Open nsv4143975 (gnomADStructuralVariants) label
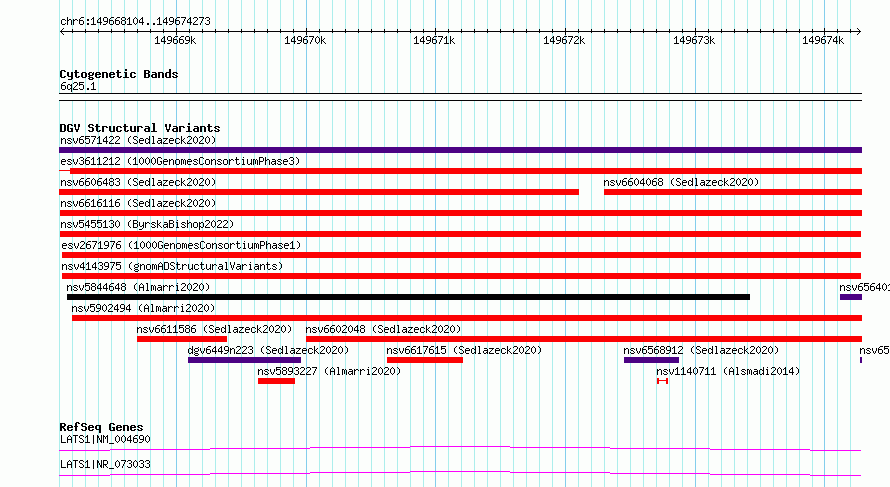Image resolution: width=890 pixels, height=487 pixels. (172, 266)
